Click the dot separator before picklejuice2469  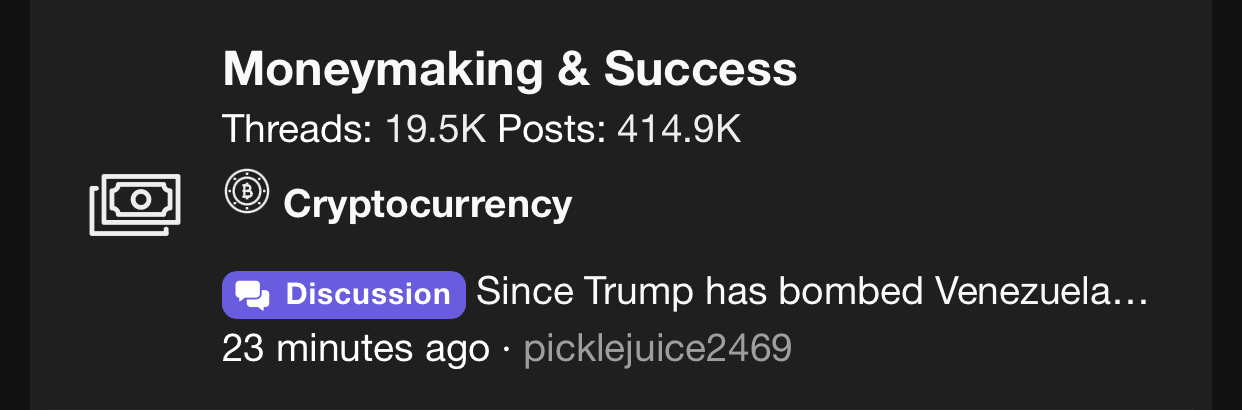(x=506, y=348)
